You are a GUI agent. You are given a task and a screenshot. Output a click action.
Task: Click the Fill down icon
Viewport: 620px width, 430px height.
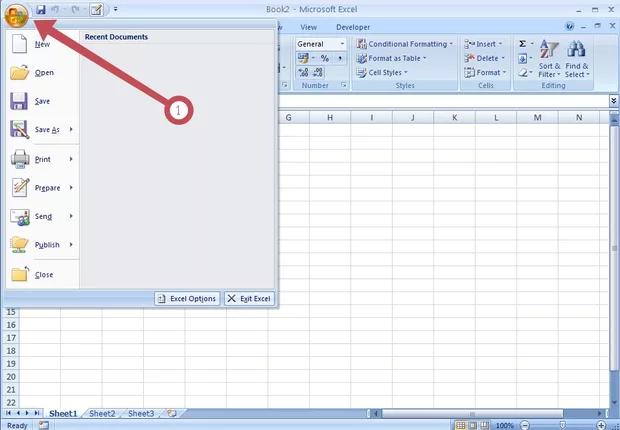[x=522, y=59]
